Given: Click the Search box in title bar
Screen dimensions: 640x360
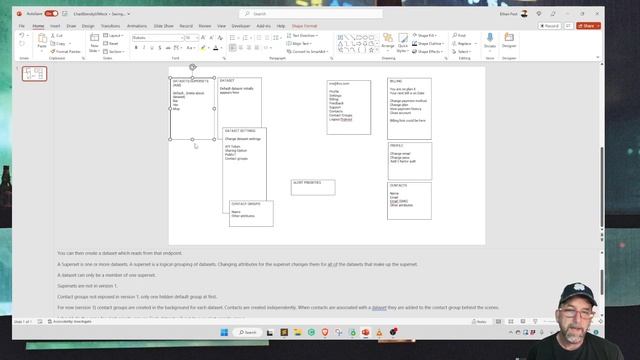Looking at the screenshot, I should [x=311, y=13].
